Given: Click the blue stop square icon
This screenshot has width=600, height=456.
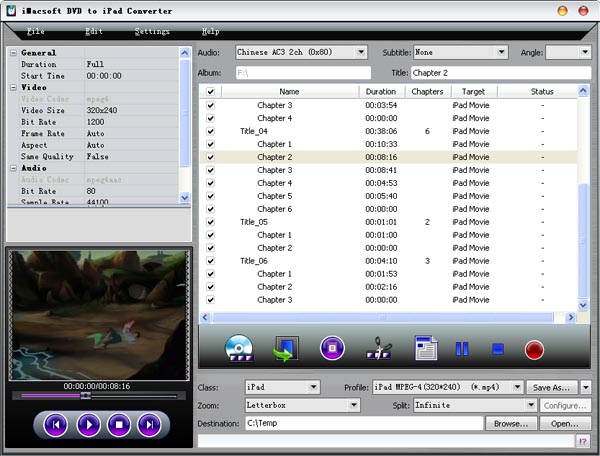Looking at the screenshot, I should (497, 349).
